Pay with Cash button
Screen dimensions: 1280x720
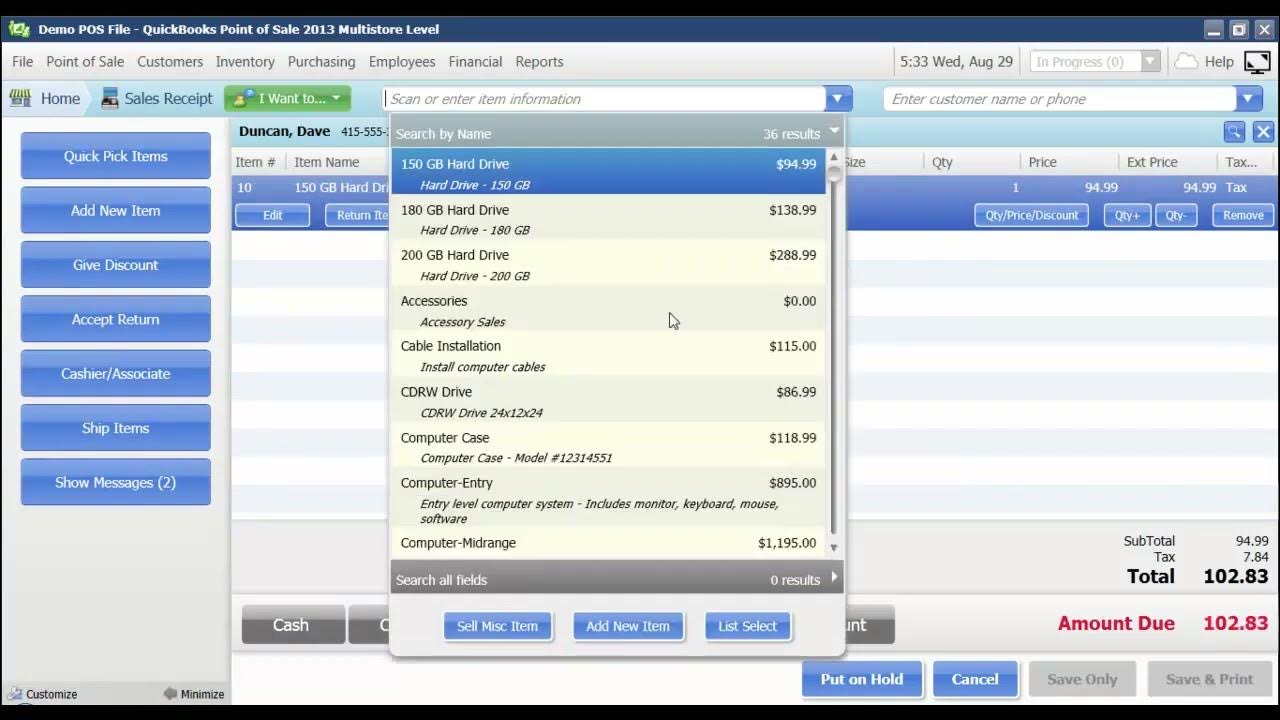291,625
